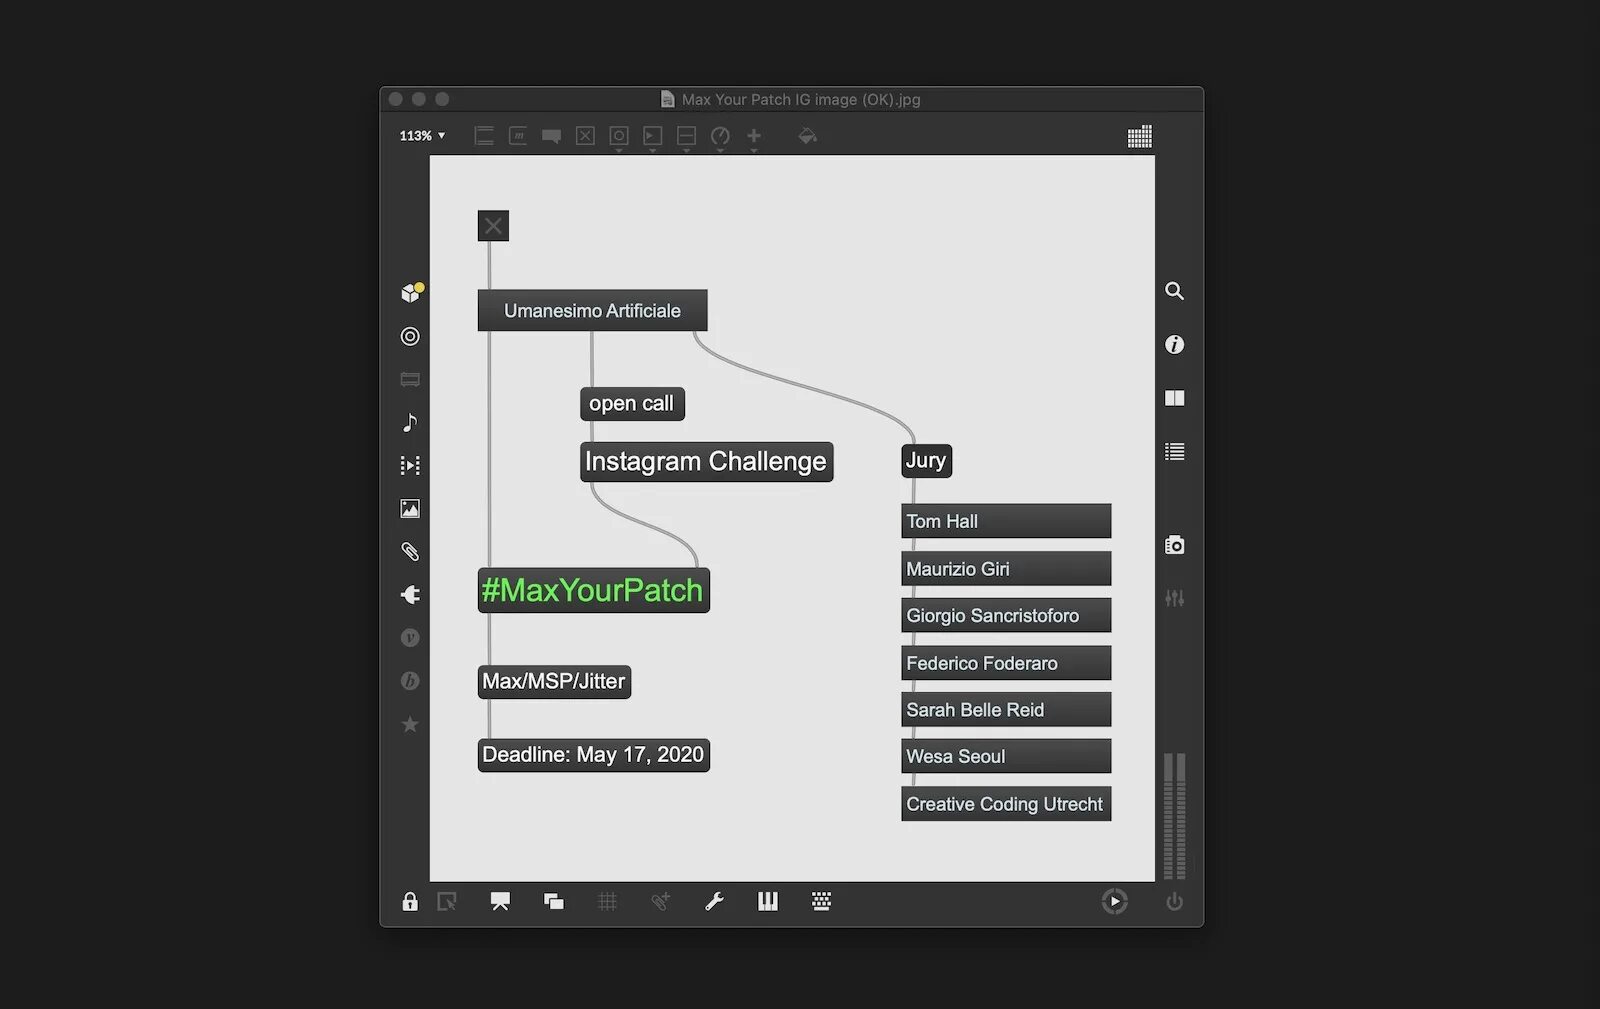This screenshot has width=1600, height=1009.
Task: Click the Sarah Belle Reid message box
Action: coord(1006,710)
